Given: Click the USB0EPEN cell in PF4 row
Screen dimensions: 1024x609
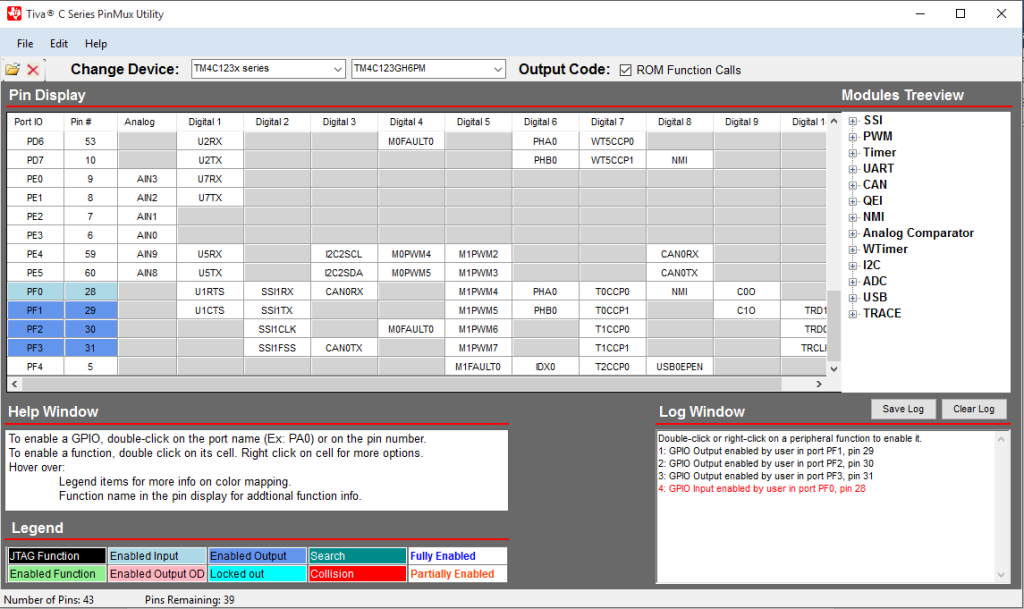Looking at the screenshot, I should coord(679,367).
